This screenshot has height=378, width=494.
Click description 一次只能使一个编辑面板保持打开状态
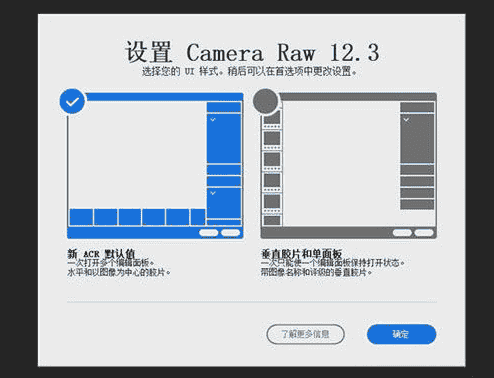click(333, 263)
